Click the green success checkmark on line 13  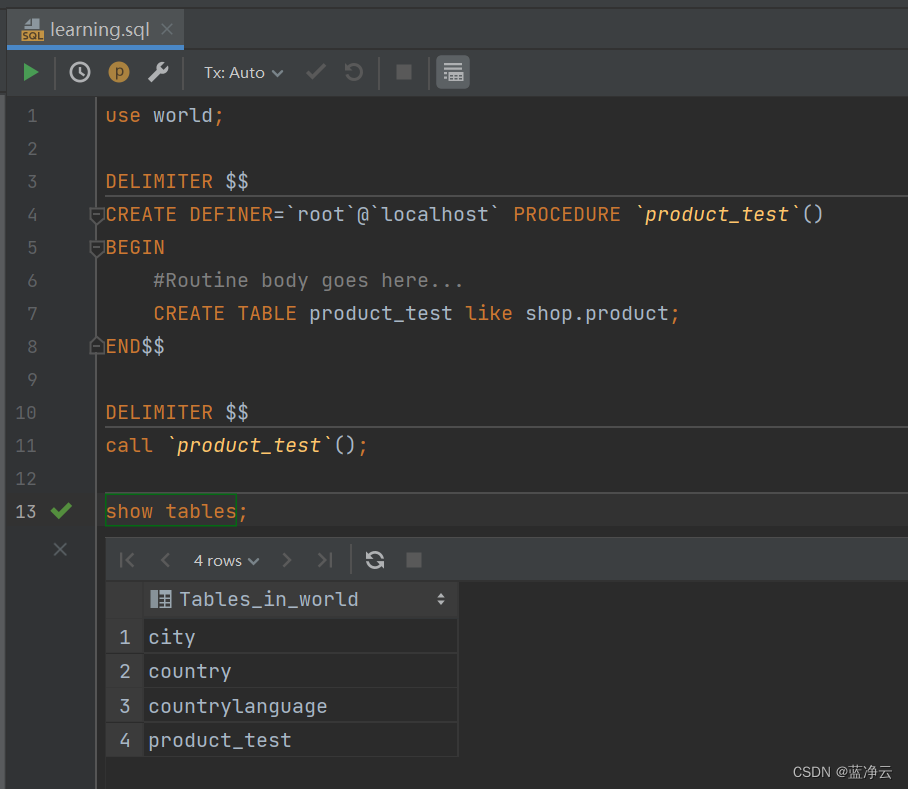[x=61, y=511]
